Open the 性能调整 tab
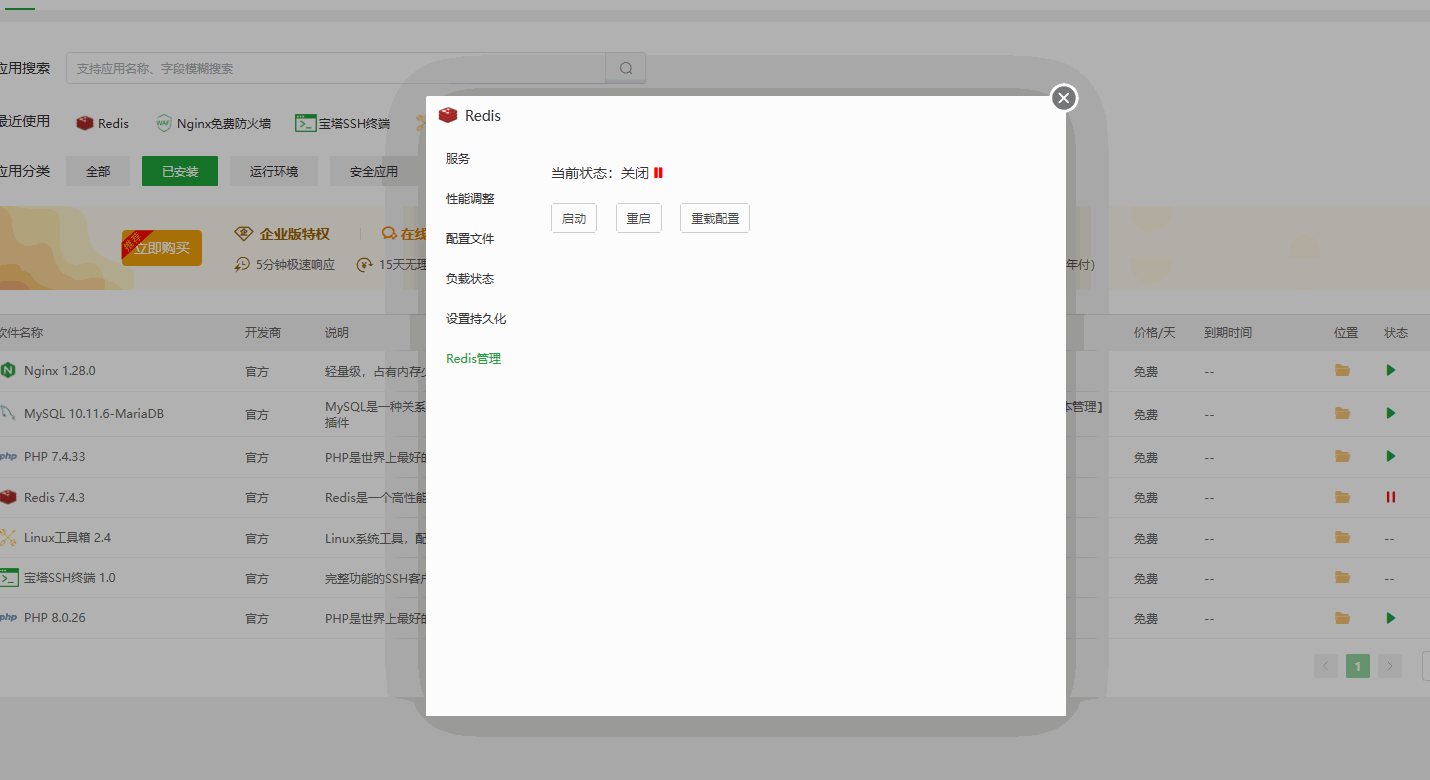Screen dimensions: 1430x780 point(470,199)
